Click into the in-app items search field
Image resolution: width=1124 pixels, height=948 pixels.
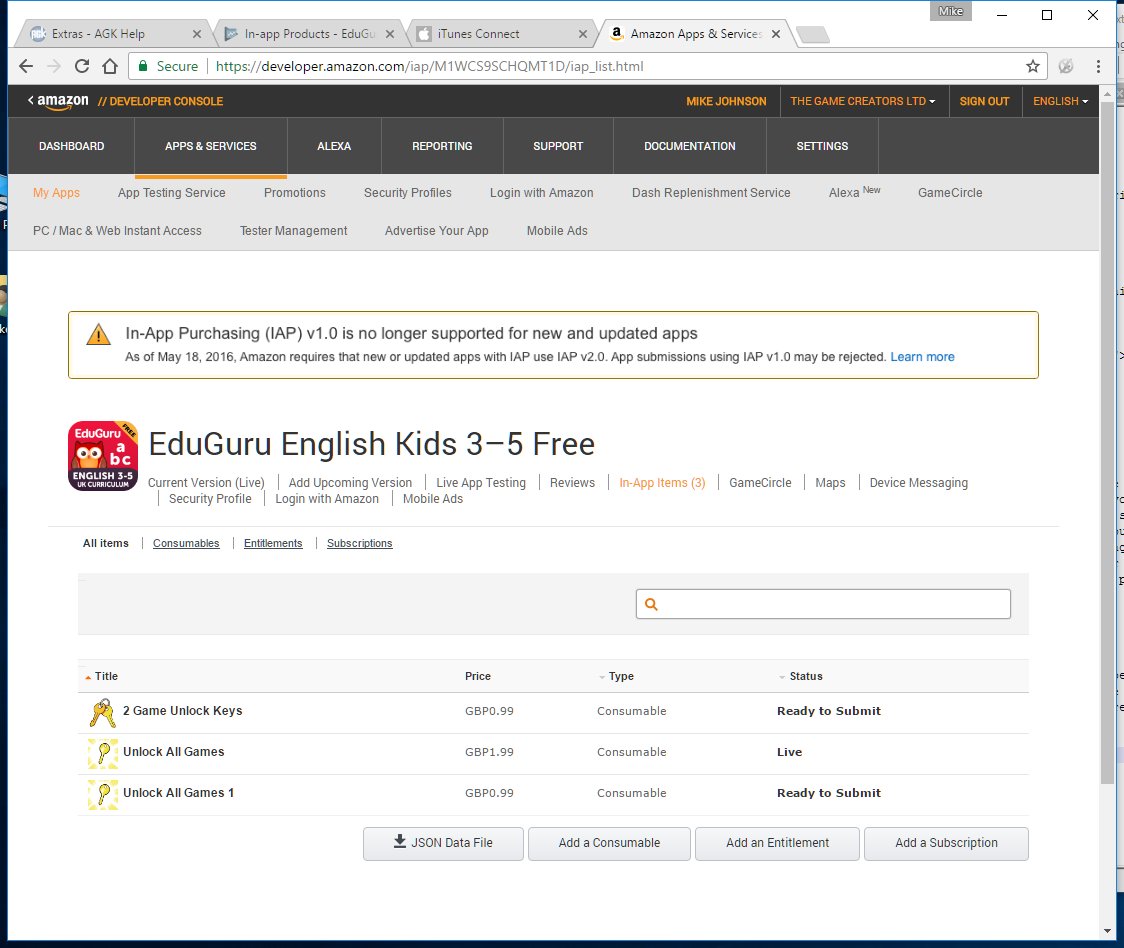(x=823, y=604)
